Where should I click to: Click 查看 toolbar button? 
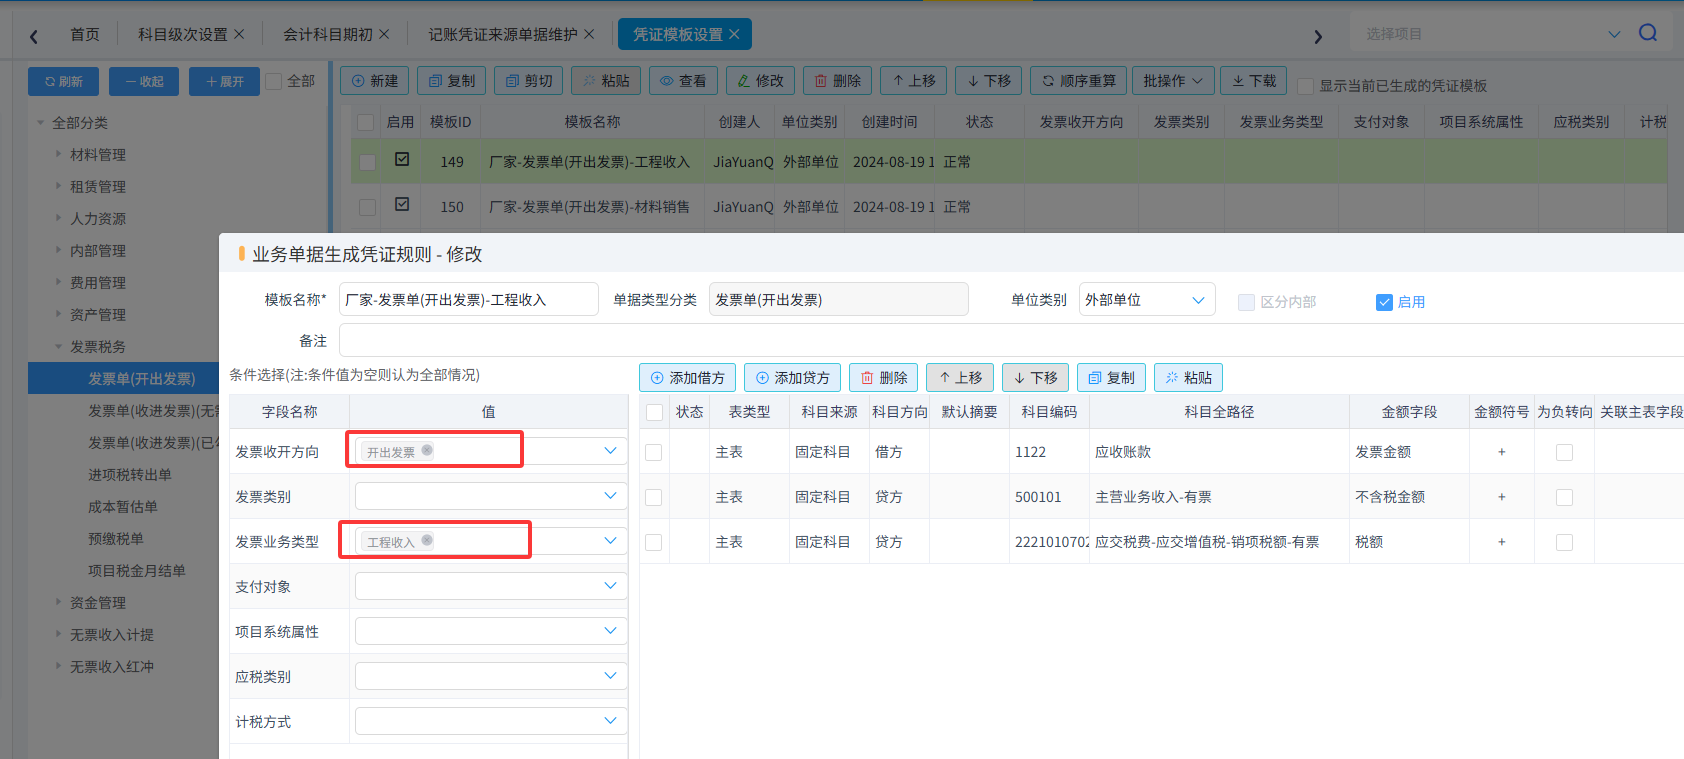tap(683, 81)
